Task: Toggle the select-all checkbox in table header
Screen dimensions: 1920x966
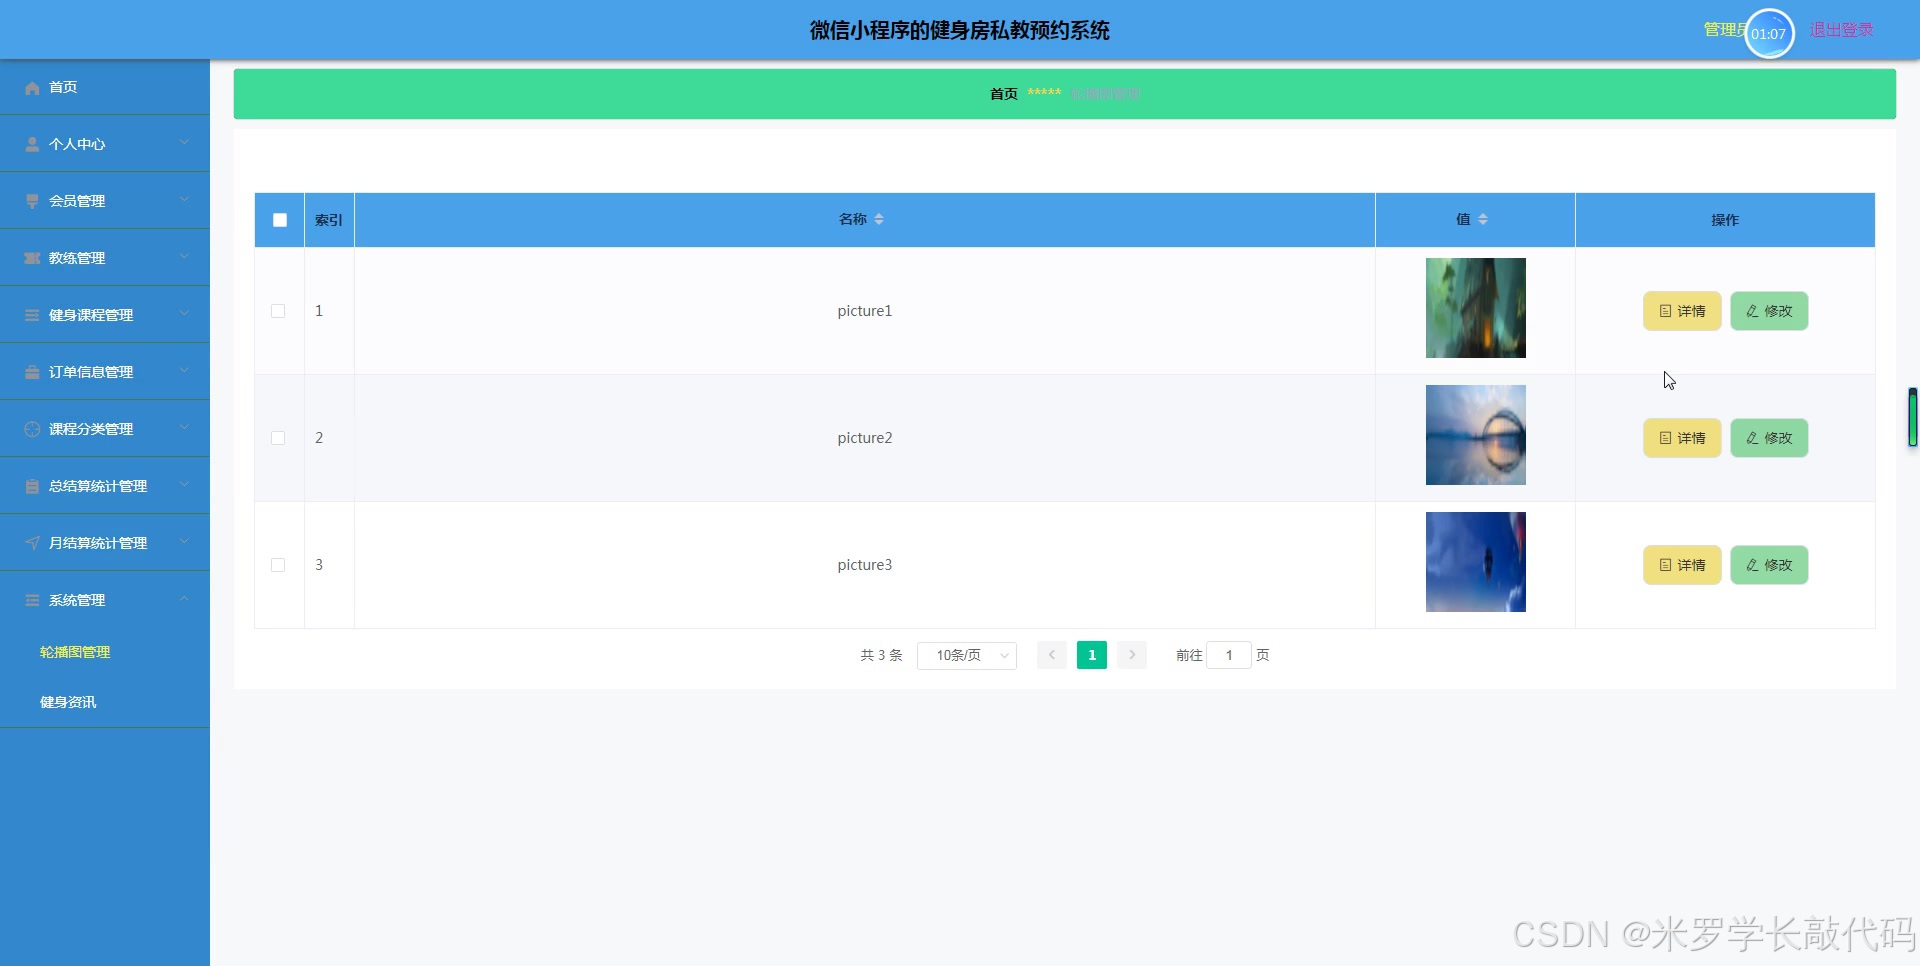Action: (x=280, y=220)
